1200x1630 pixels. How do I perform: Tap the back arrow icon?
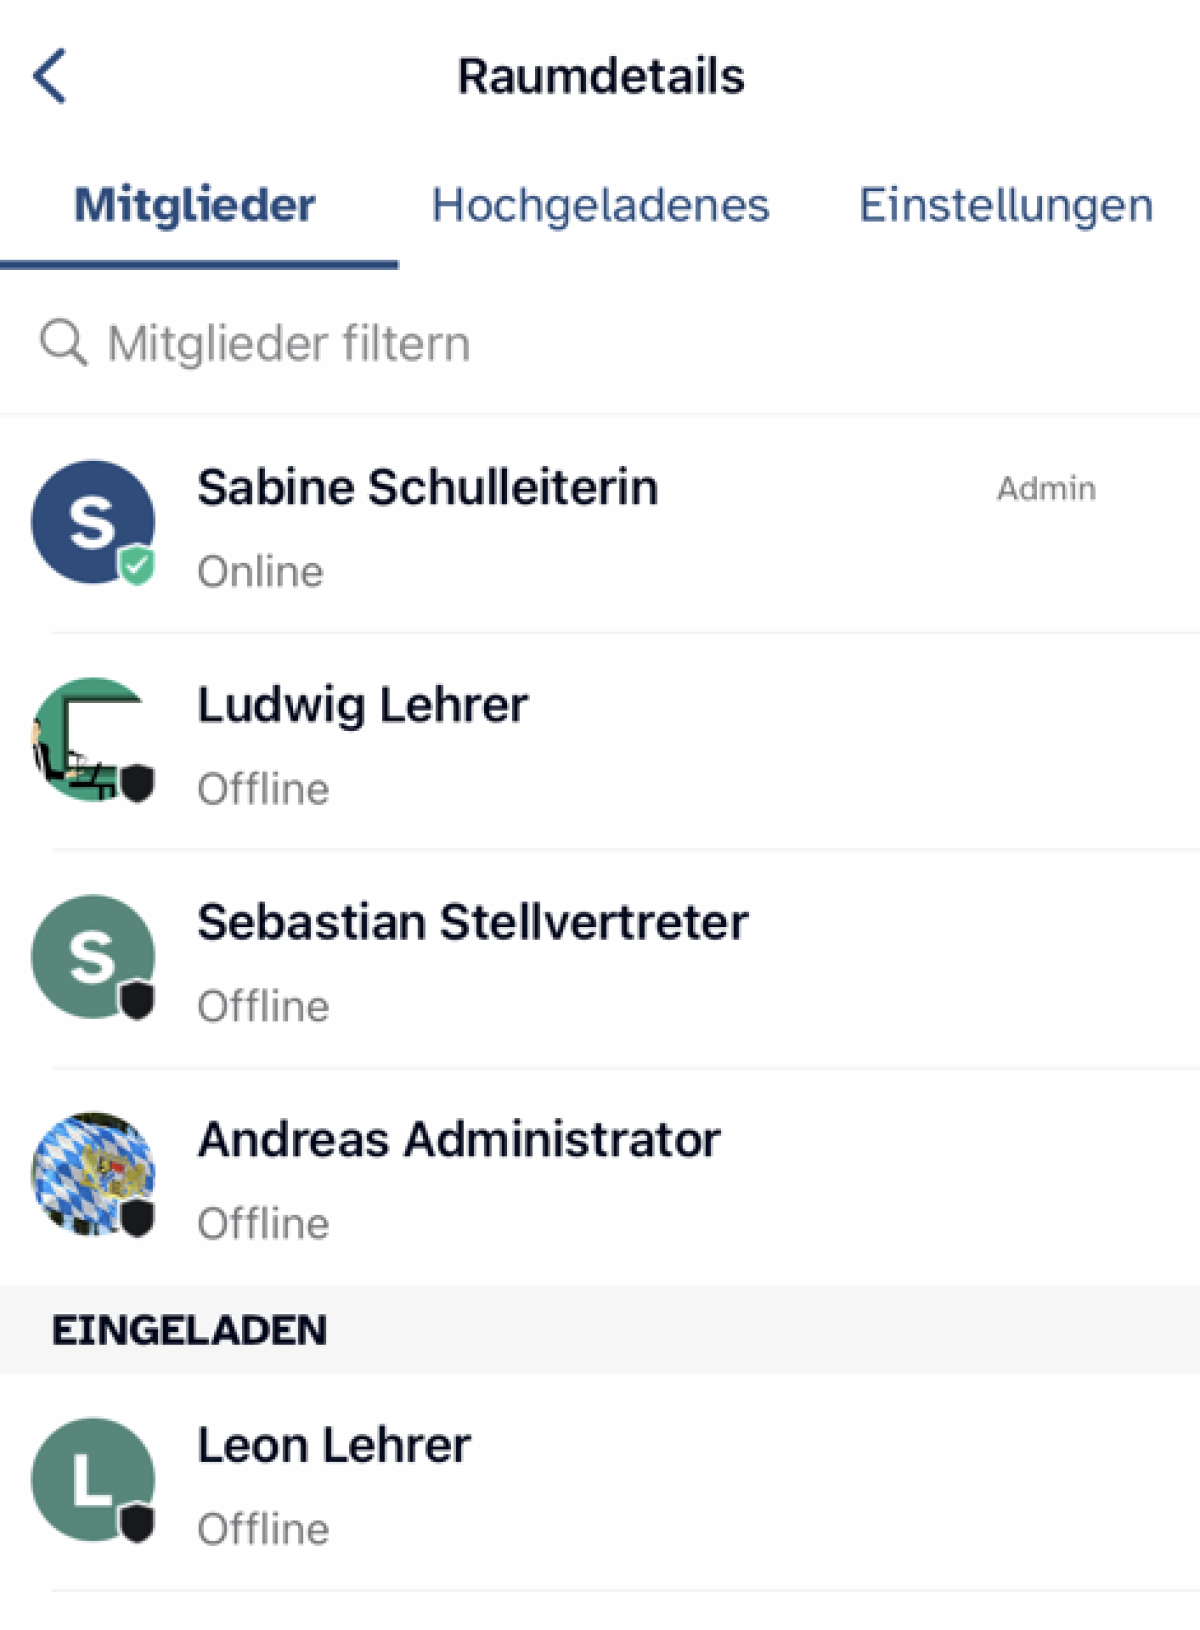pyautogui.click(x=50, y=76)
